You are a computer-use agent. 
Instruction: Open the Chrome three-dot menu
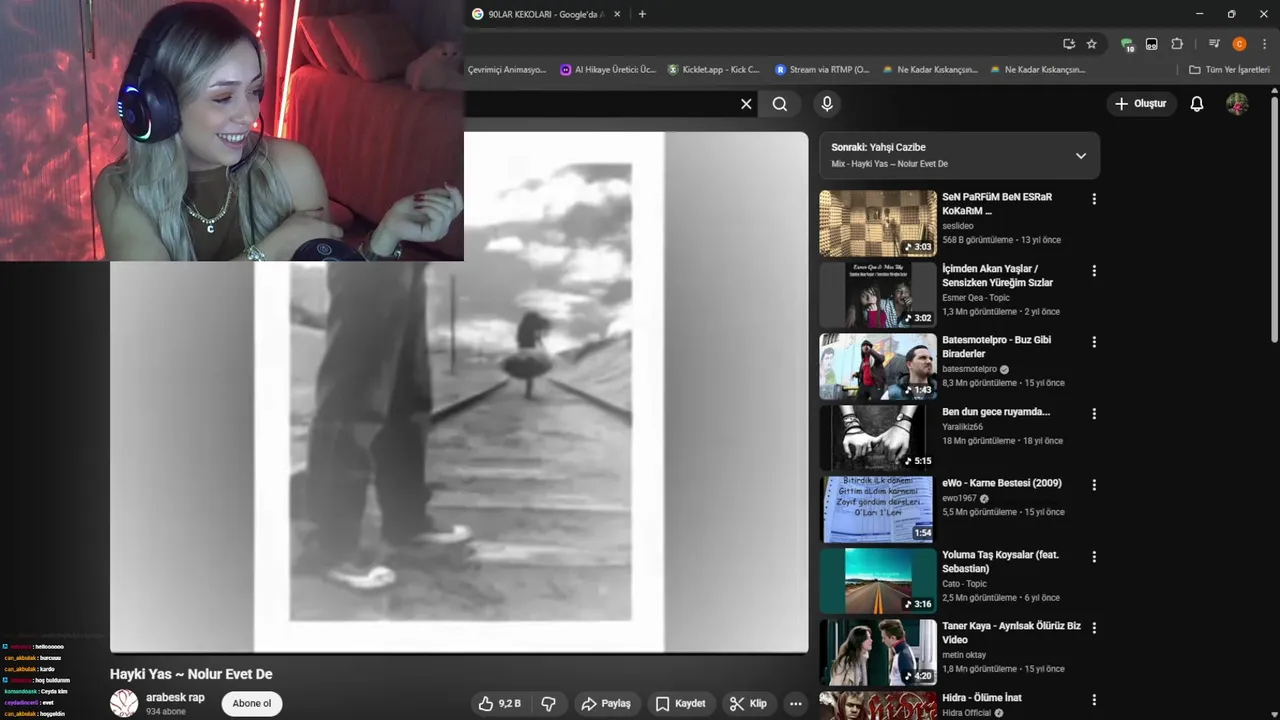coord(1264,44)
